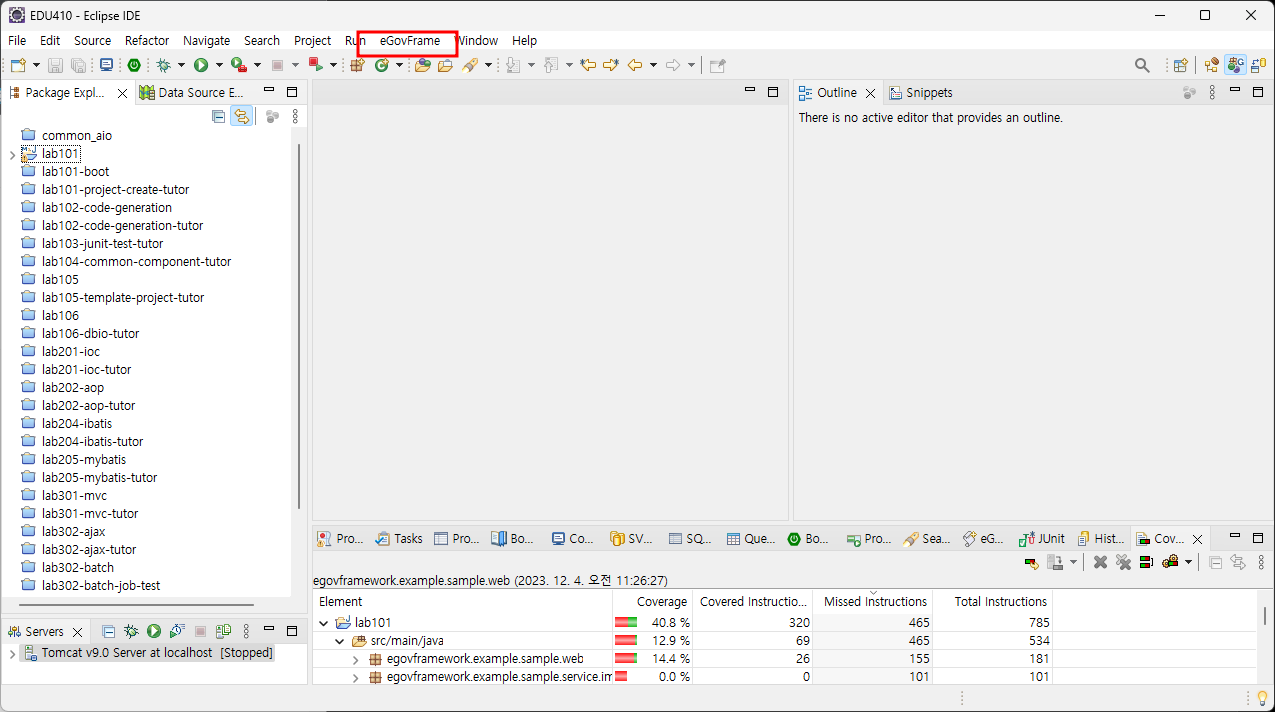Open the eGovFrame menu
Image resolution: width=1275 pixels, height=712 pixels.
(409, 41)
